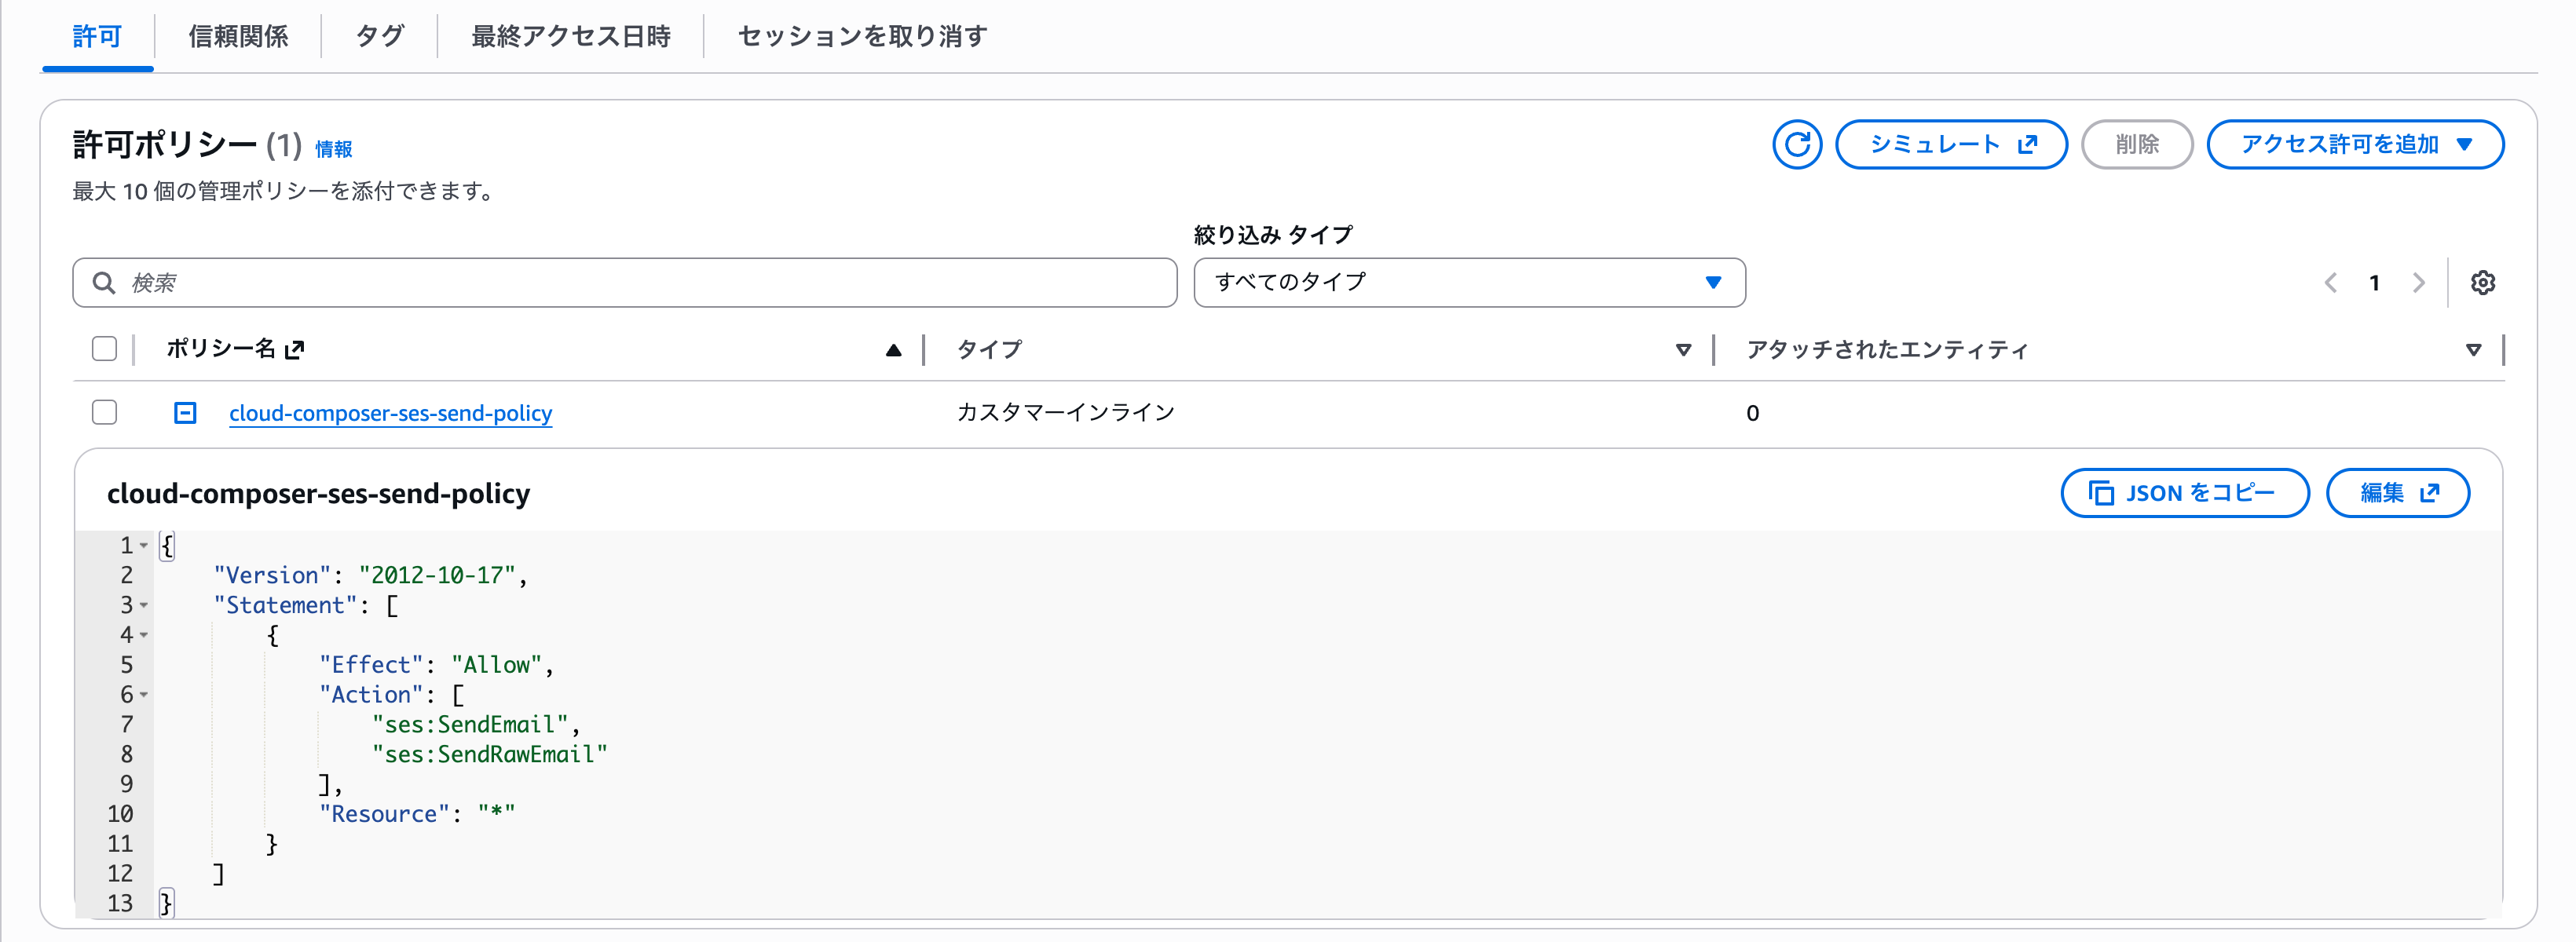Click the external link icon next to ポリシー名
The height and width of the screenshot is (942, 2576).
click(296, 349)
